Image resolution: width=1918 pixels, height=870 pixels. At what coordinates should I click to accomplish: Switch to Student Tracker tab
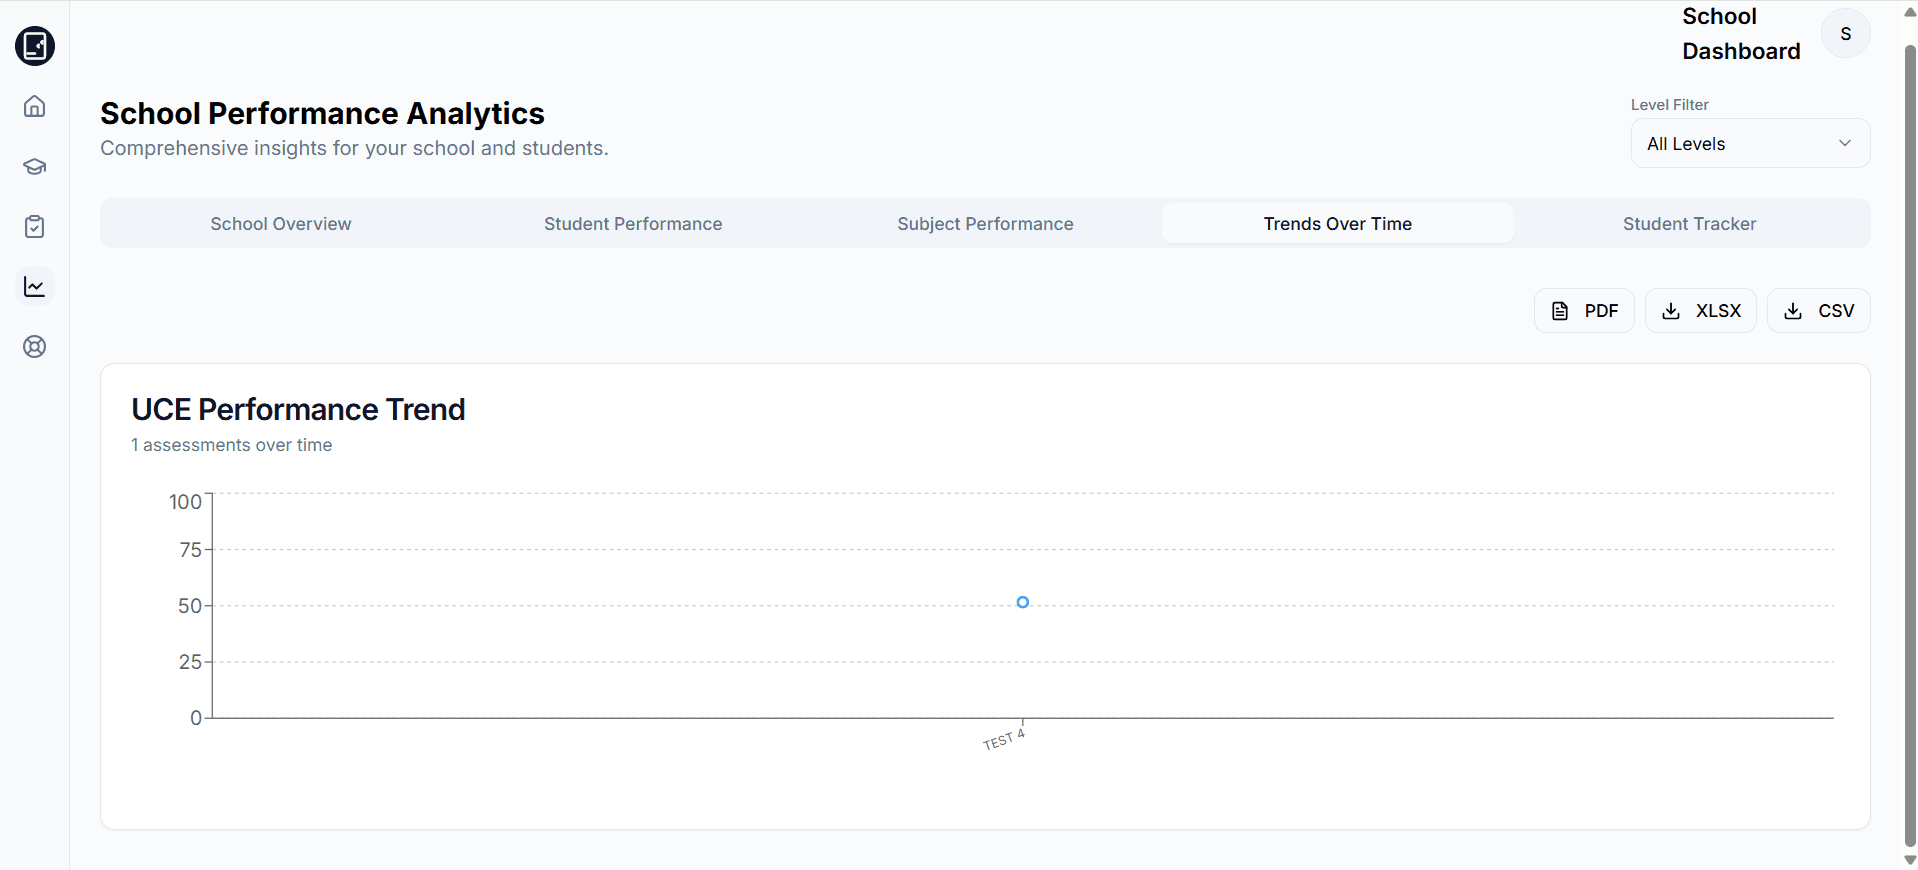[1689, 224]
